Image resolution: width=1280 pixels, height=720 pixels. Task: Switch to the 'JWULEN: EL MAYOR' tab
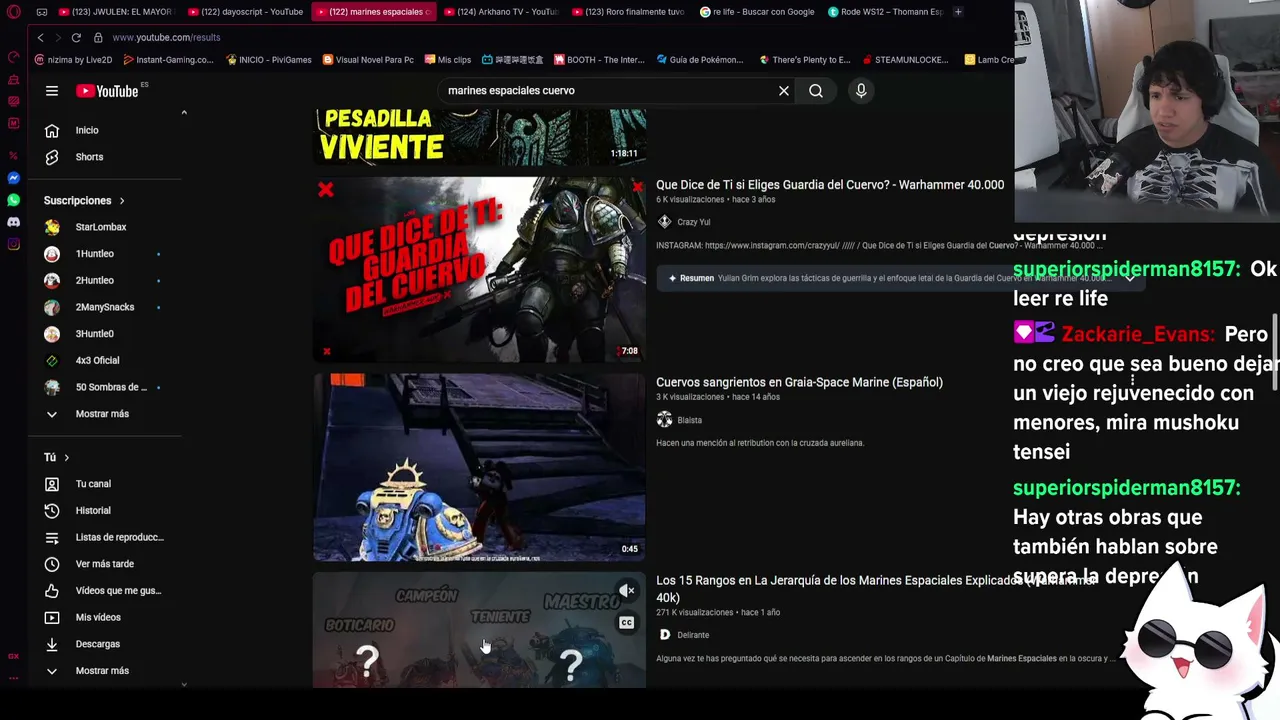115,12
